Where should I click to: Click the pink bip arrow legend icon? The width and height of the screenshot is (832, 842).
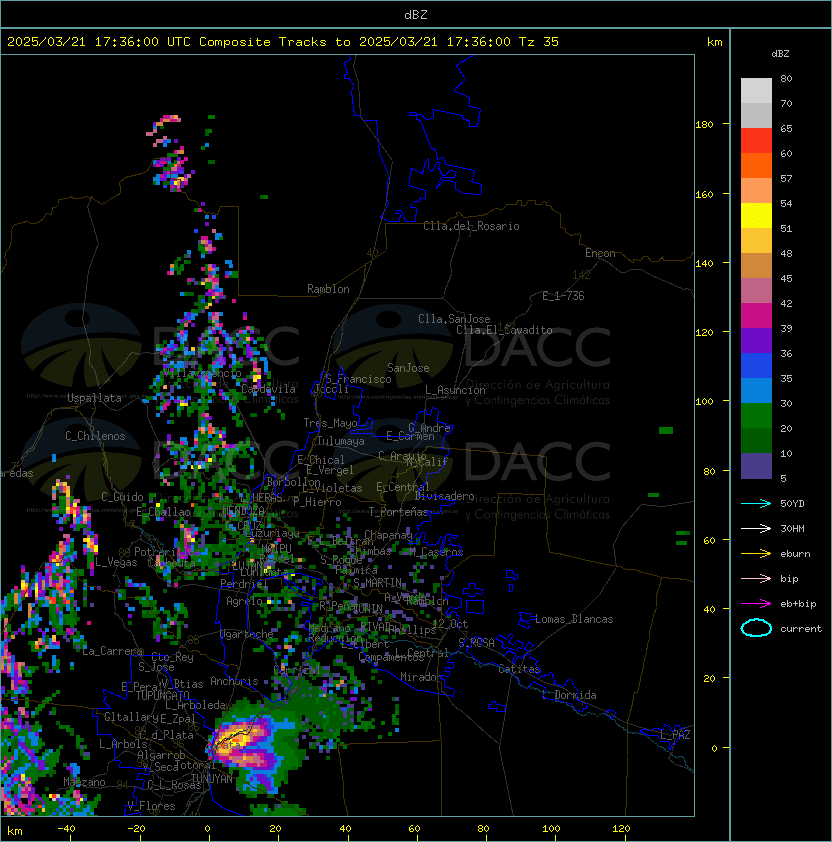756,579
